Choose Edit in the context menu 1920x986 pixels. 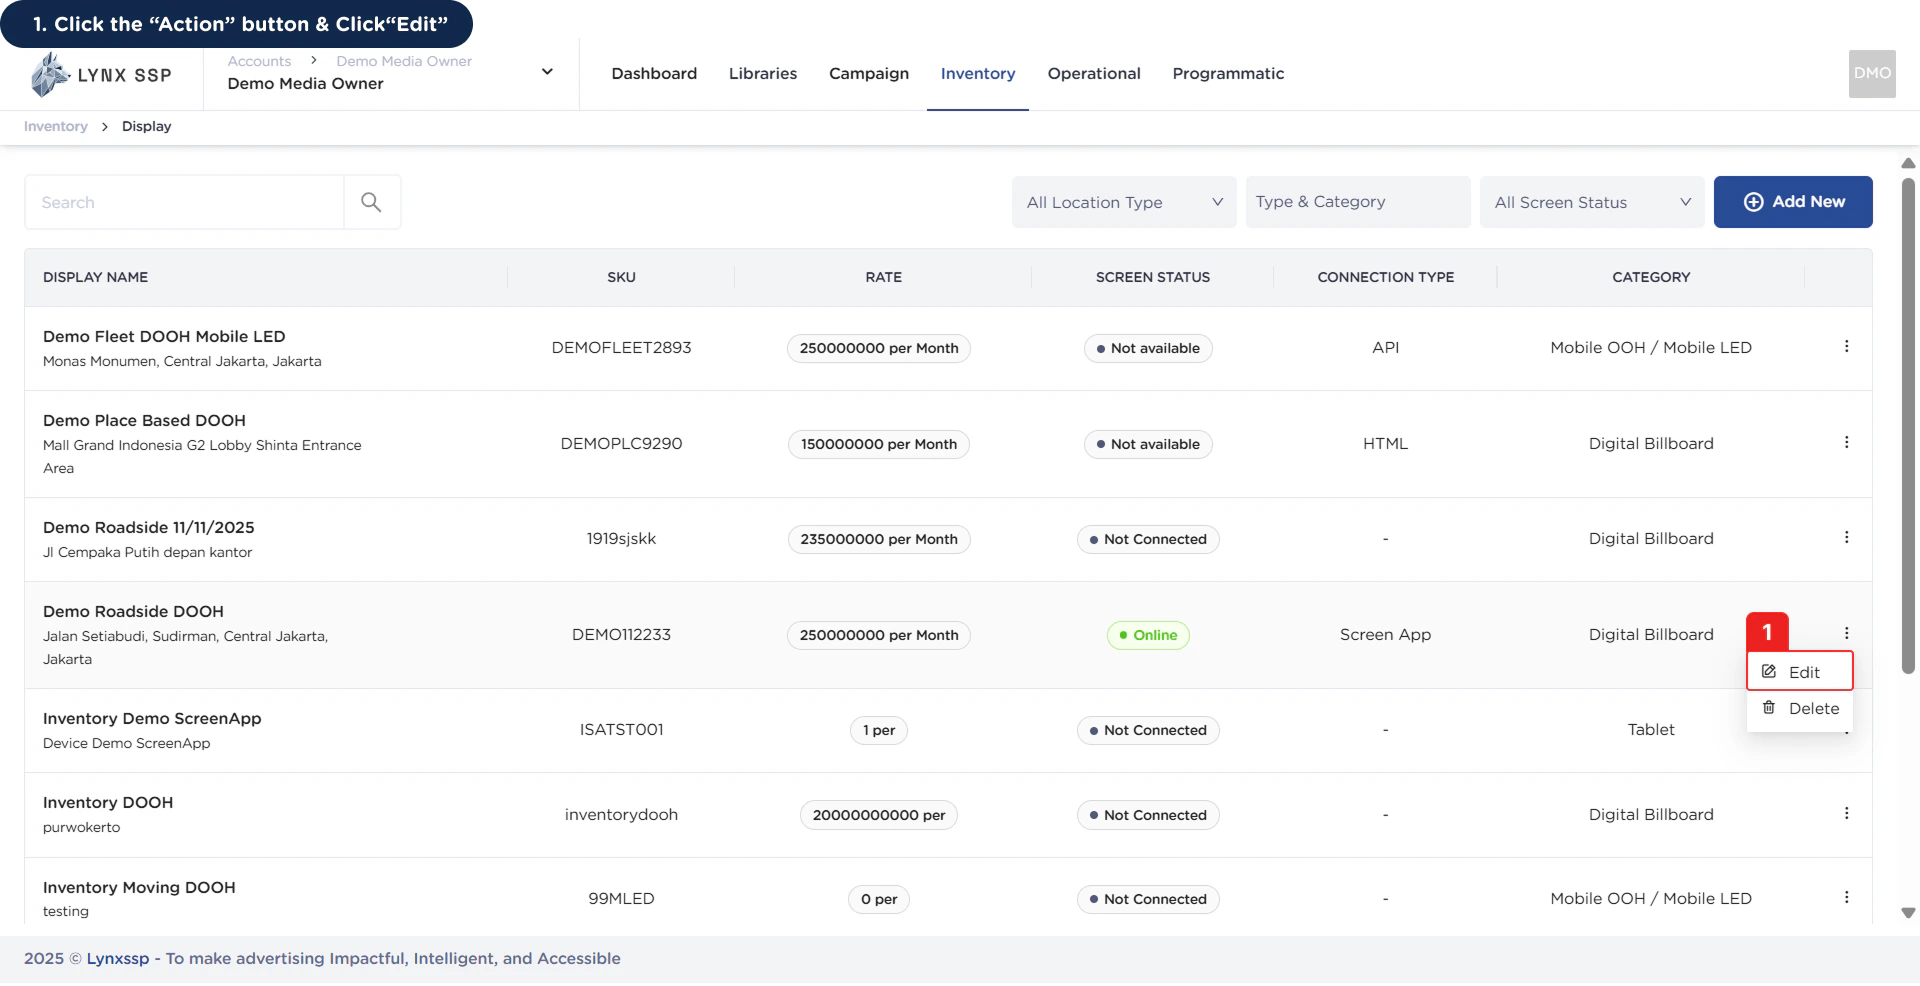pos(1800,672)
